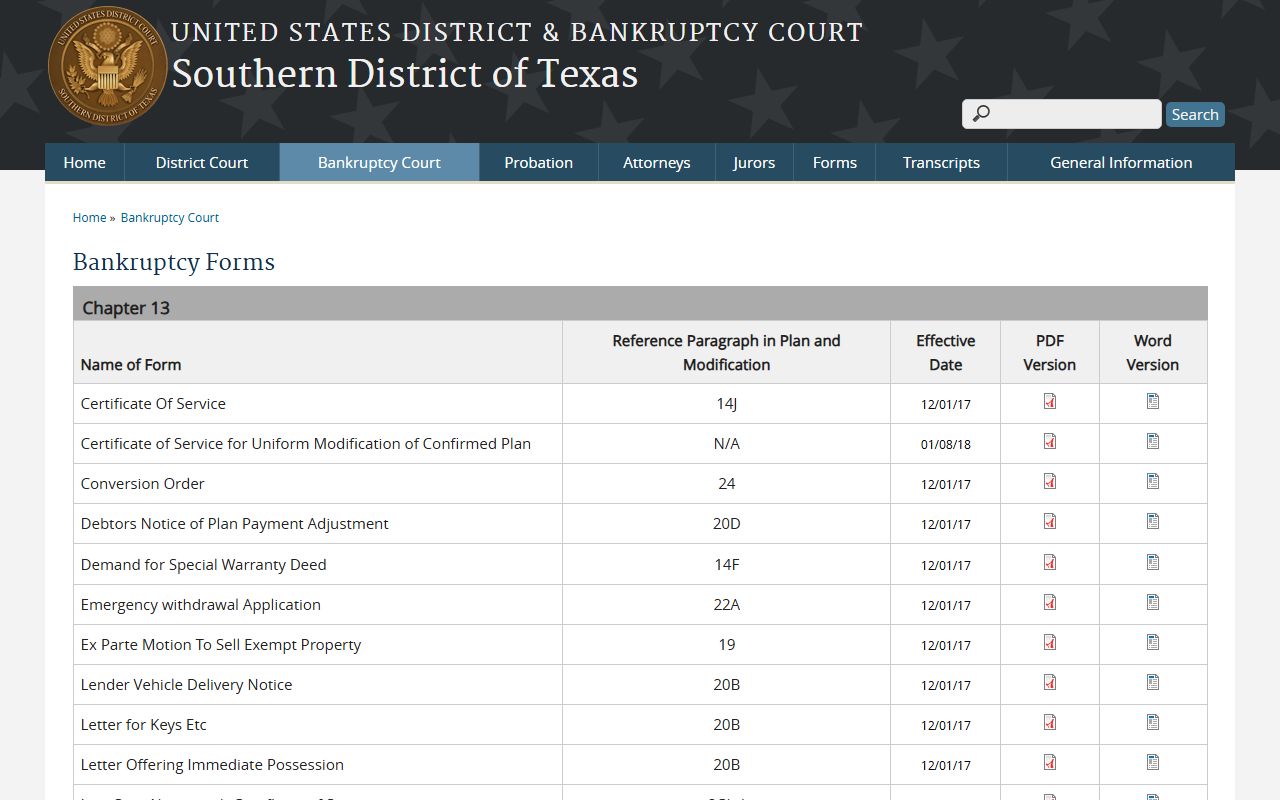Viewport: 1280px width, 800px height.
Task: Select the Lender Vehicle Delivery Notice text
Action: pos(187,684)
